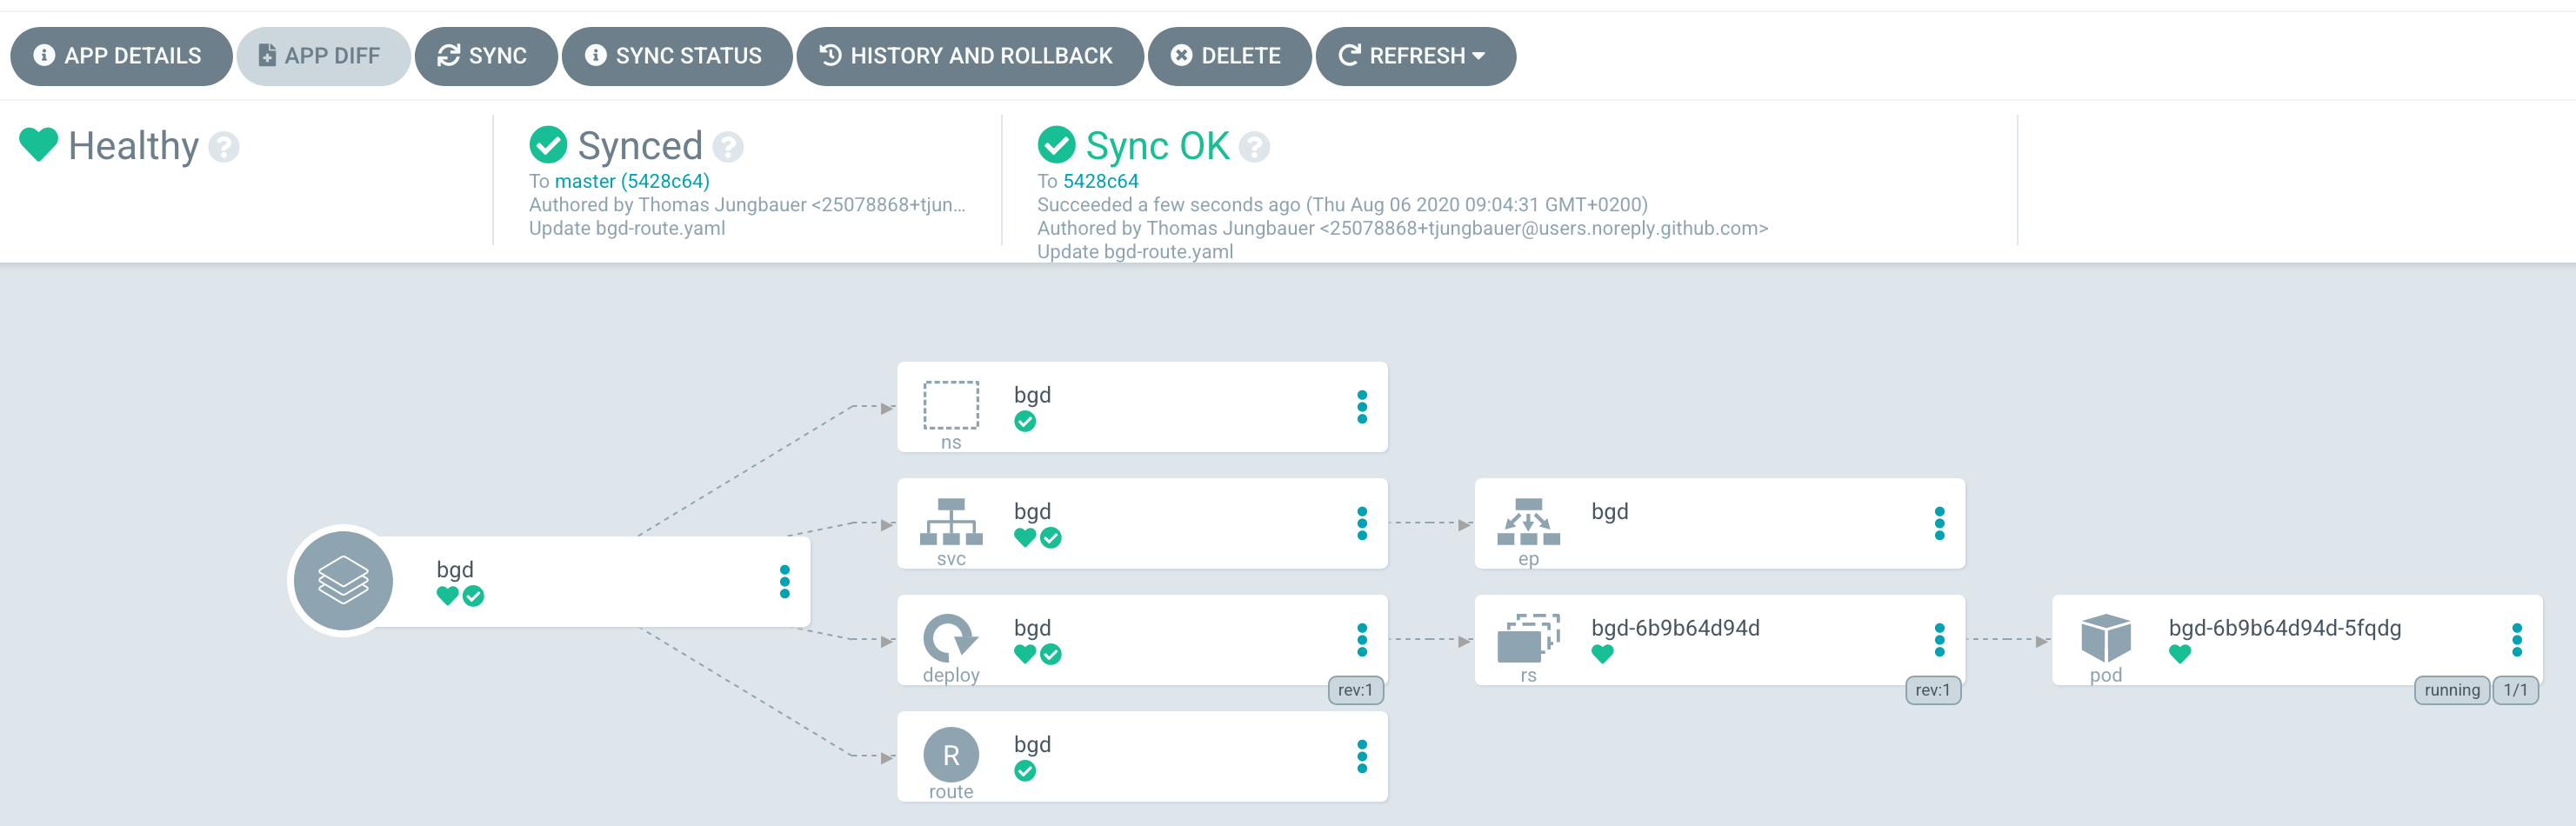
Task: Click the master (5428c64) commit link
Action: tap(631, 181)
